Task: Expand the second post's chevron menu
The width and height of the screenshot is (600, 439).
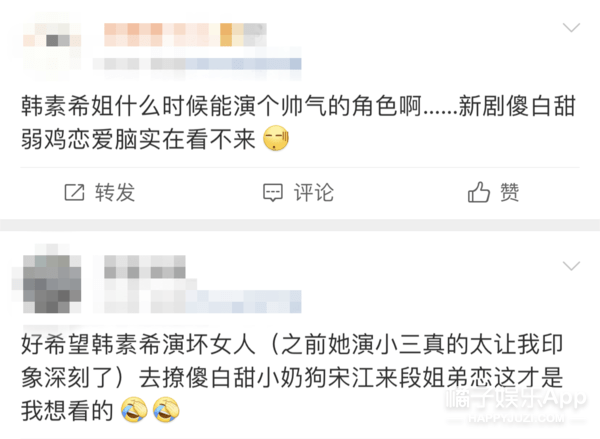Action: [x=571, y=266]
